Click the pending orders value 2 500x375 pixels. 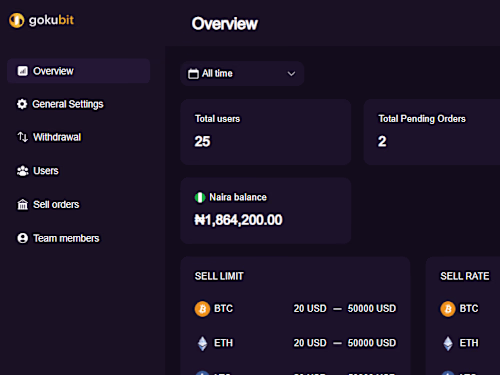click(x=382, y=141)
